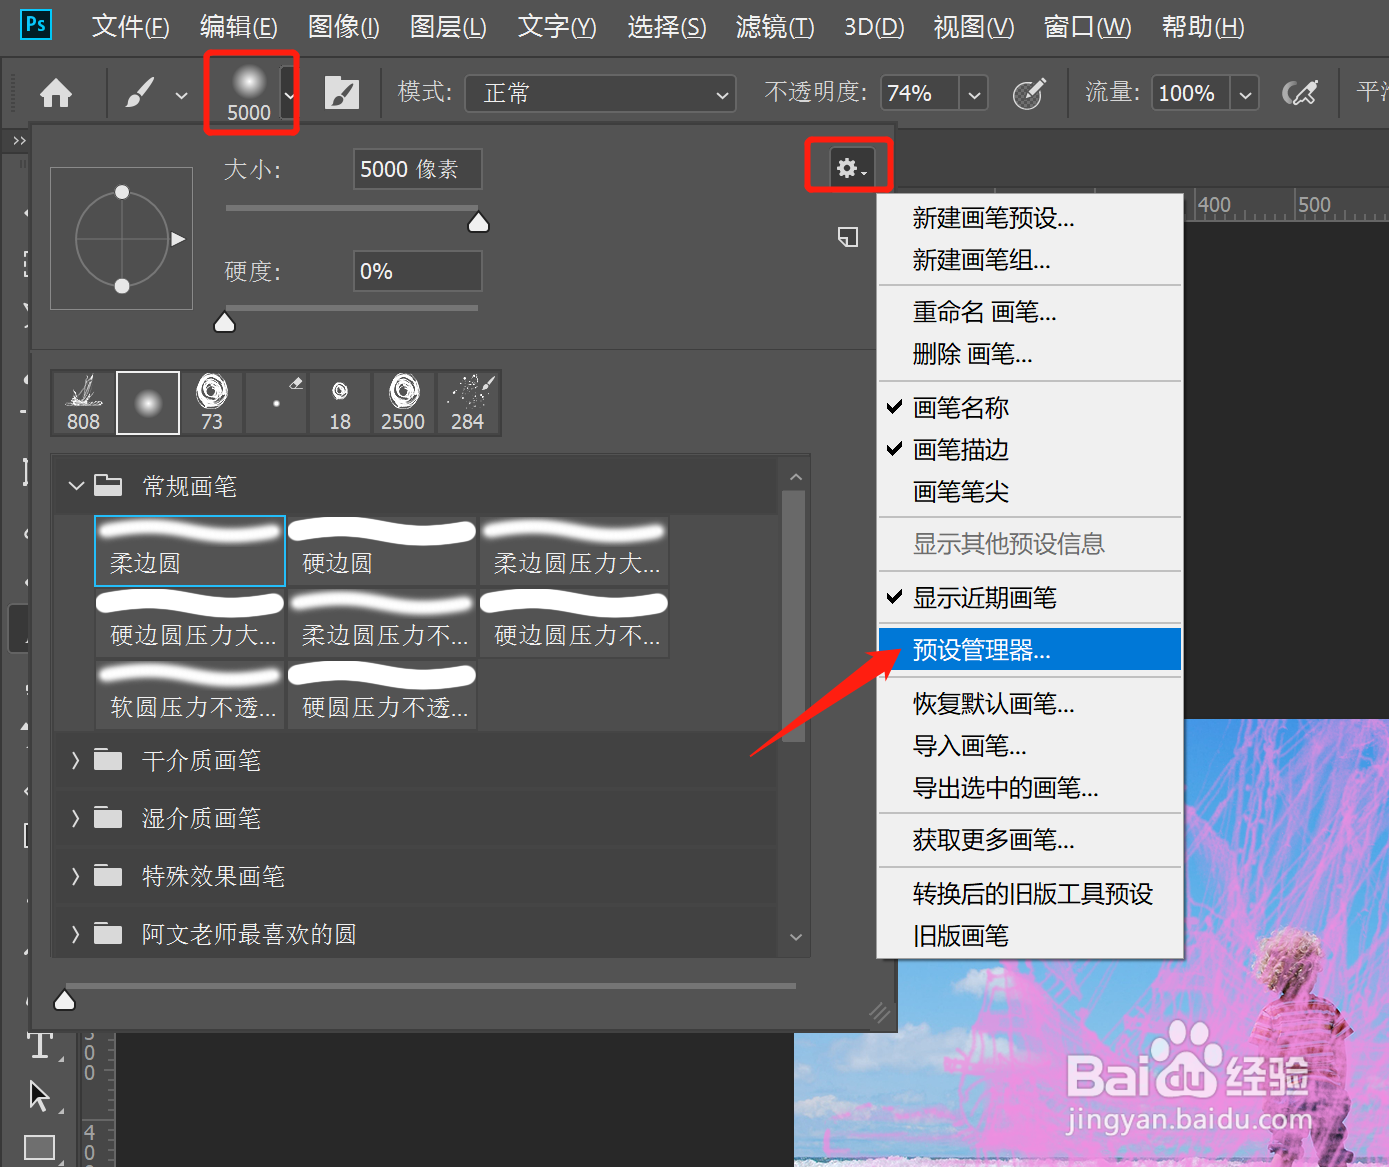Click the create new brush icon
Viewport: 1389px width, 1167px height.
pyautogui.click(x=847, y=237)
